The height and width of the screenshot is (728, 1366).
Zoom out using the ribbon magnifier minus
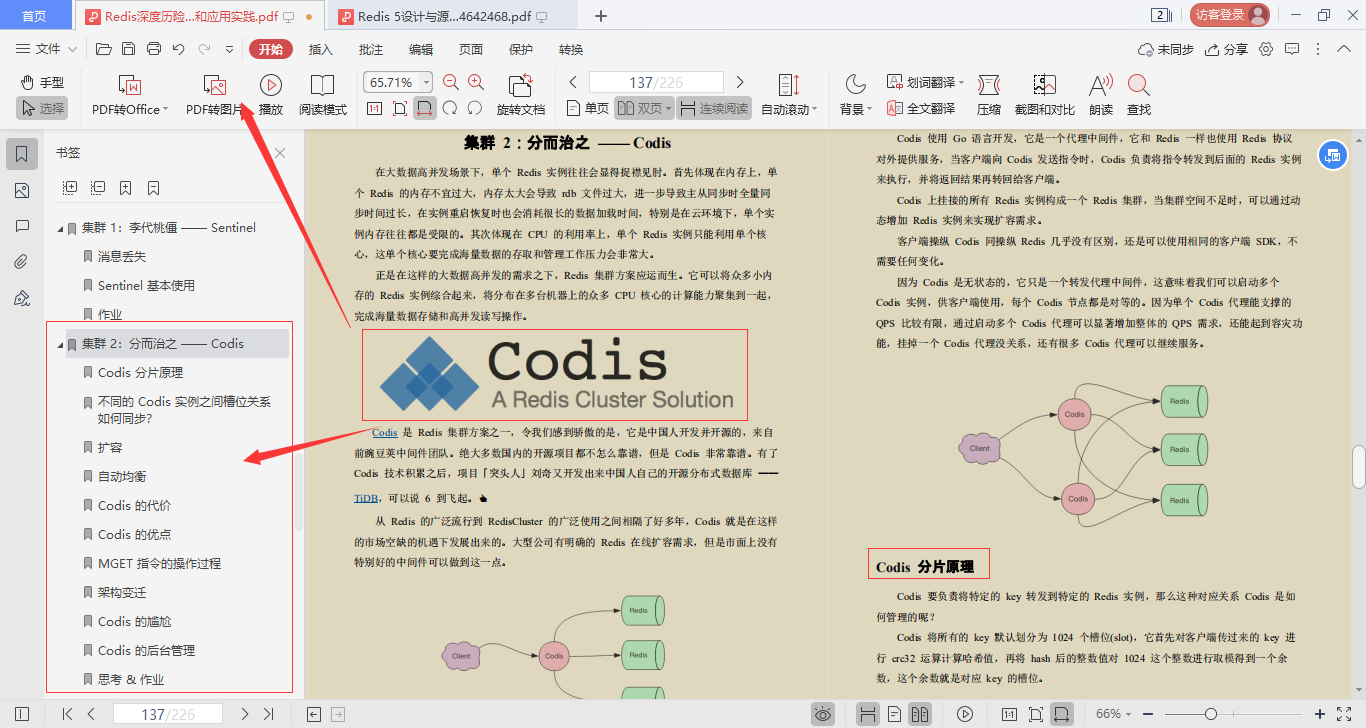(x=451, y=83)
